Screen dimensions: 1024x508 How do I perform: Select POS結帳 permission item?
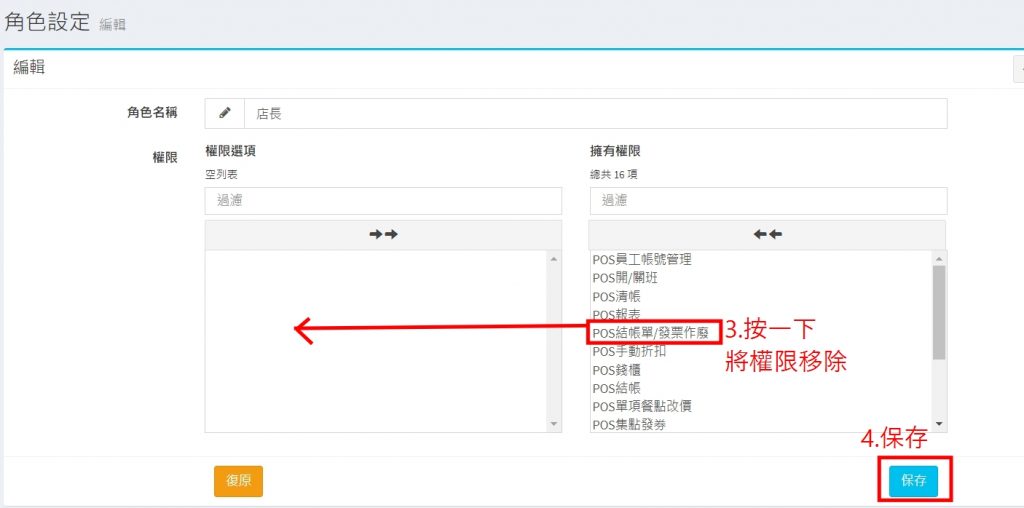(x=616, y=388)
